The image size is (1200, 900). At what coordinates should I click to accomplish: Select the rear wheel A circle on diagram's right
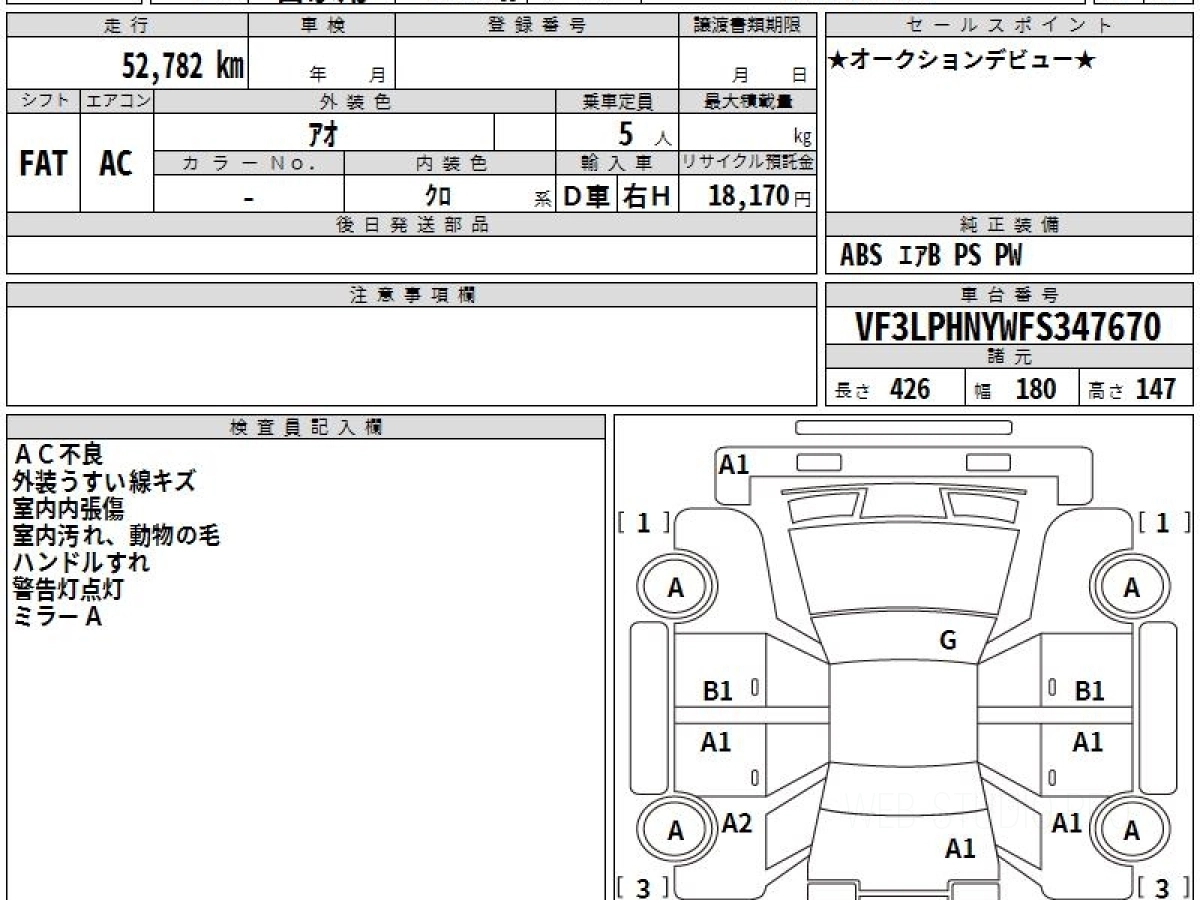[x=1131, y=830]
